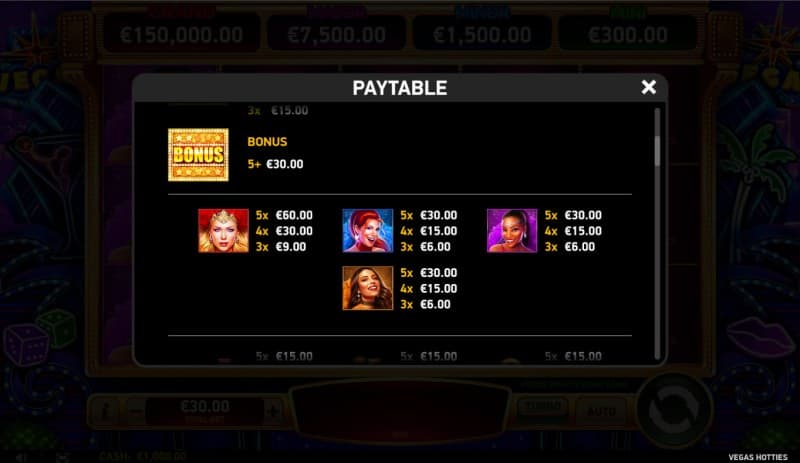Select the brunette woman on gold background
The image size is (800, 463).
368,288
